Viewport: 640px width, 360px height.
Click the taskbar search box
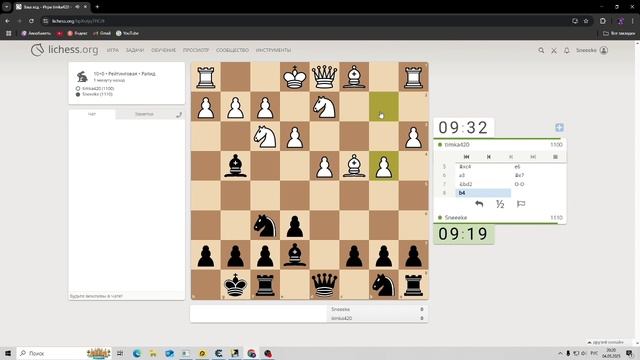(x=64, y=353)
